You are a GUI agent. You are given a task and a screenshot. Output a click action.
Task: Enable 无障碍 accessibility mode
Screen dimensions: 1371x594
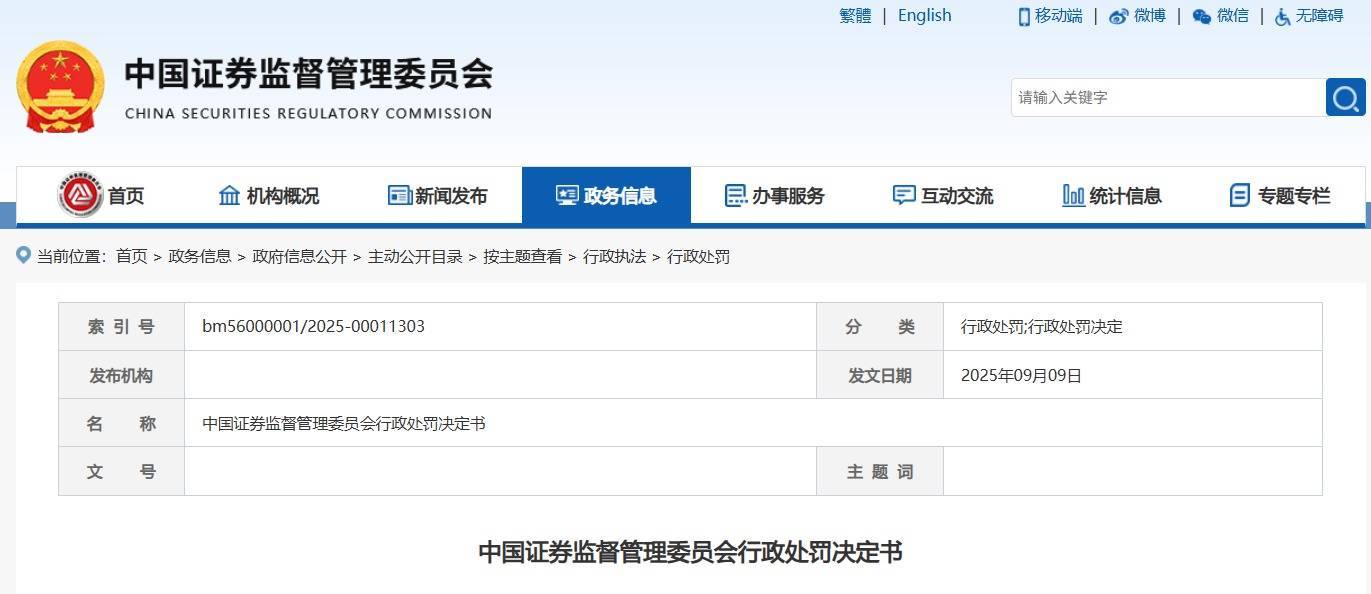point(1320,16)
